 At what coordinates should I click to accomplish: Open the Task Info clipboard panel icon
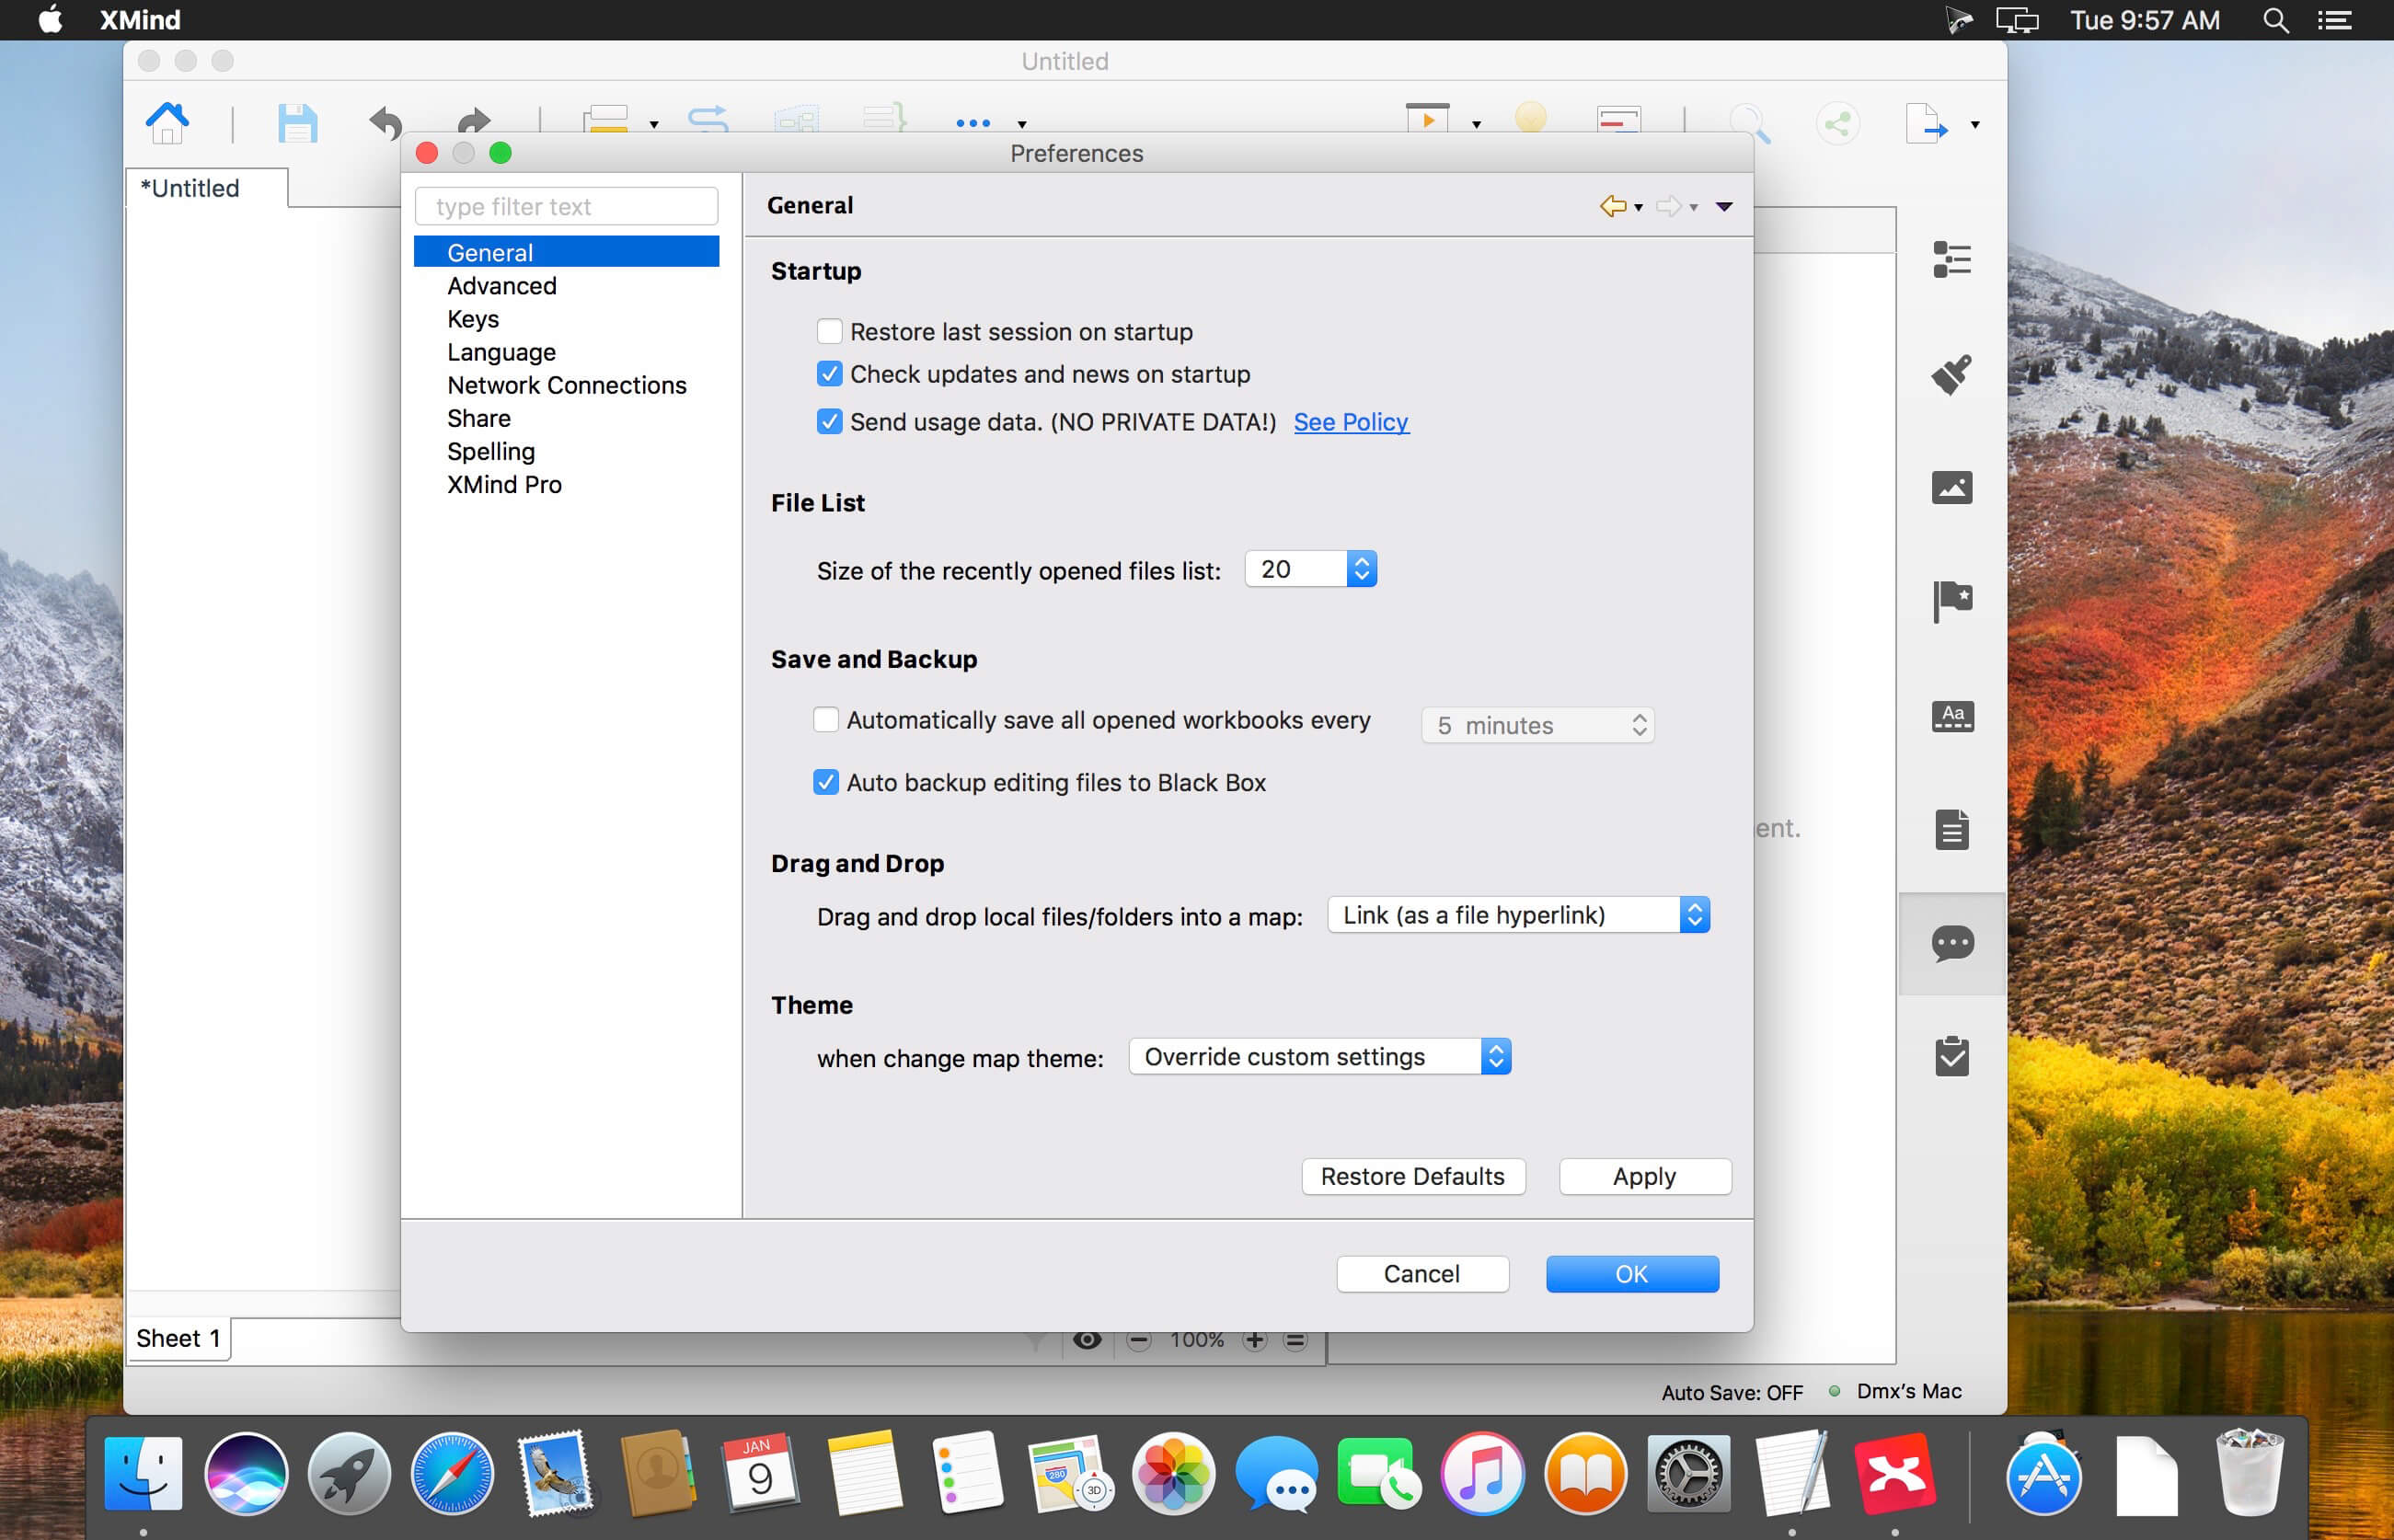1952,1056
